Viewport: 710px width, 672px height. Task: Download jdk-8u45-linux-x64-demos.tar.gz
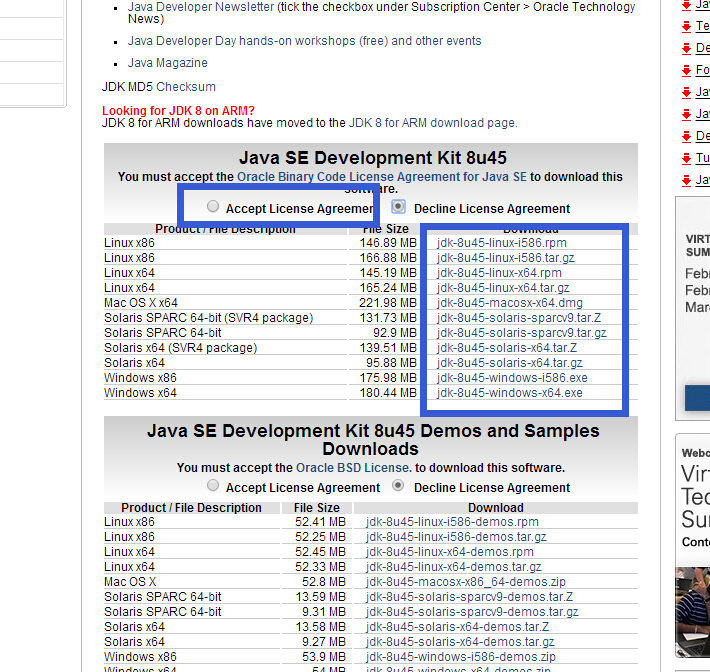click(454, 566)
